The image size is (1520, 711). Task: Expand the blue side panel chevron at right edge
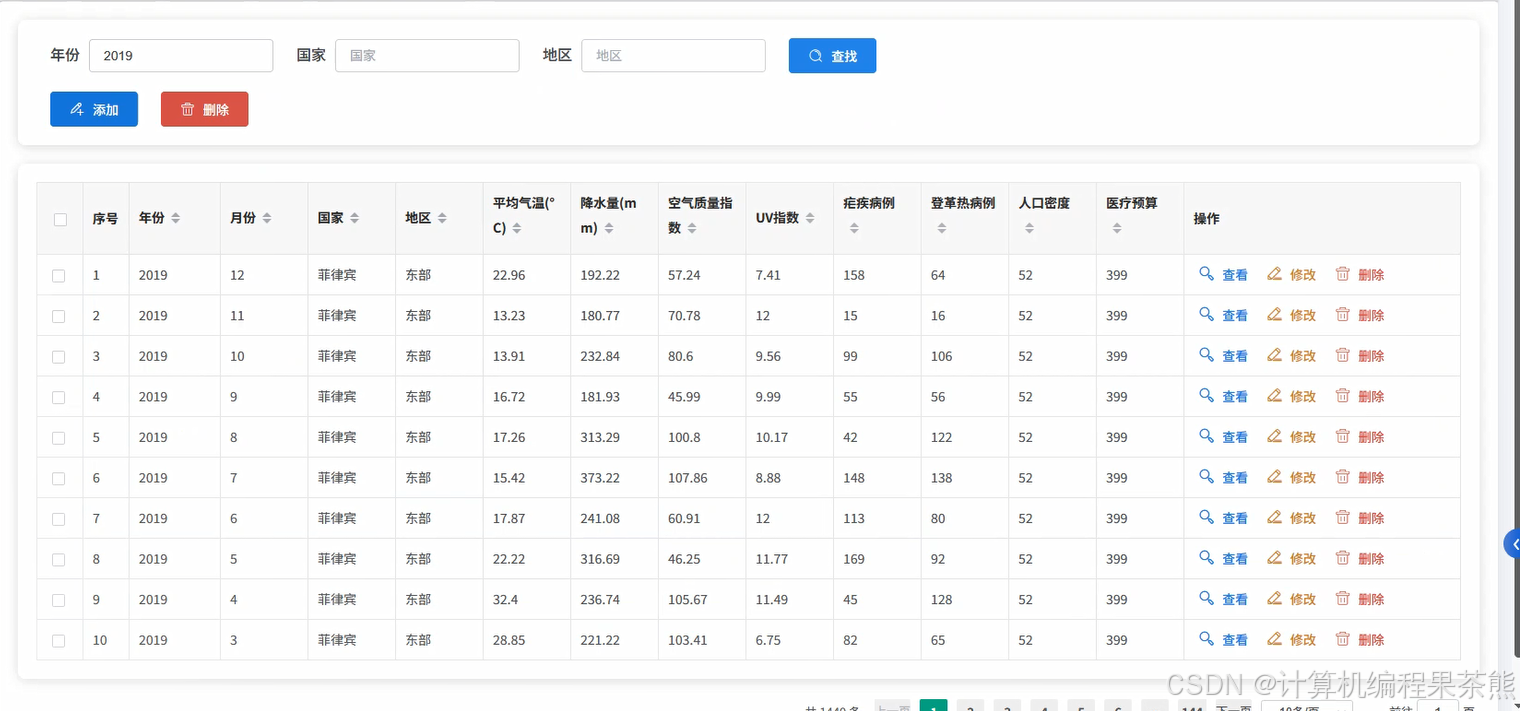click(1513, 544)
